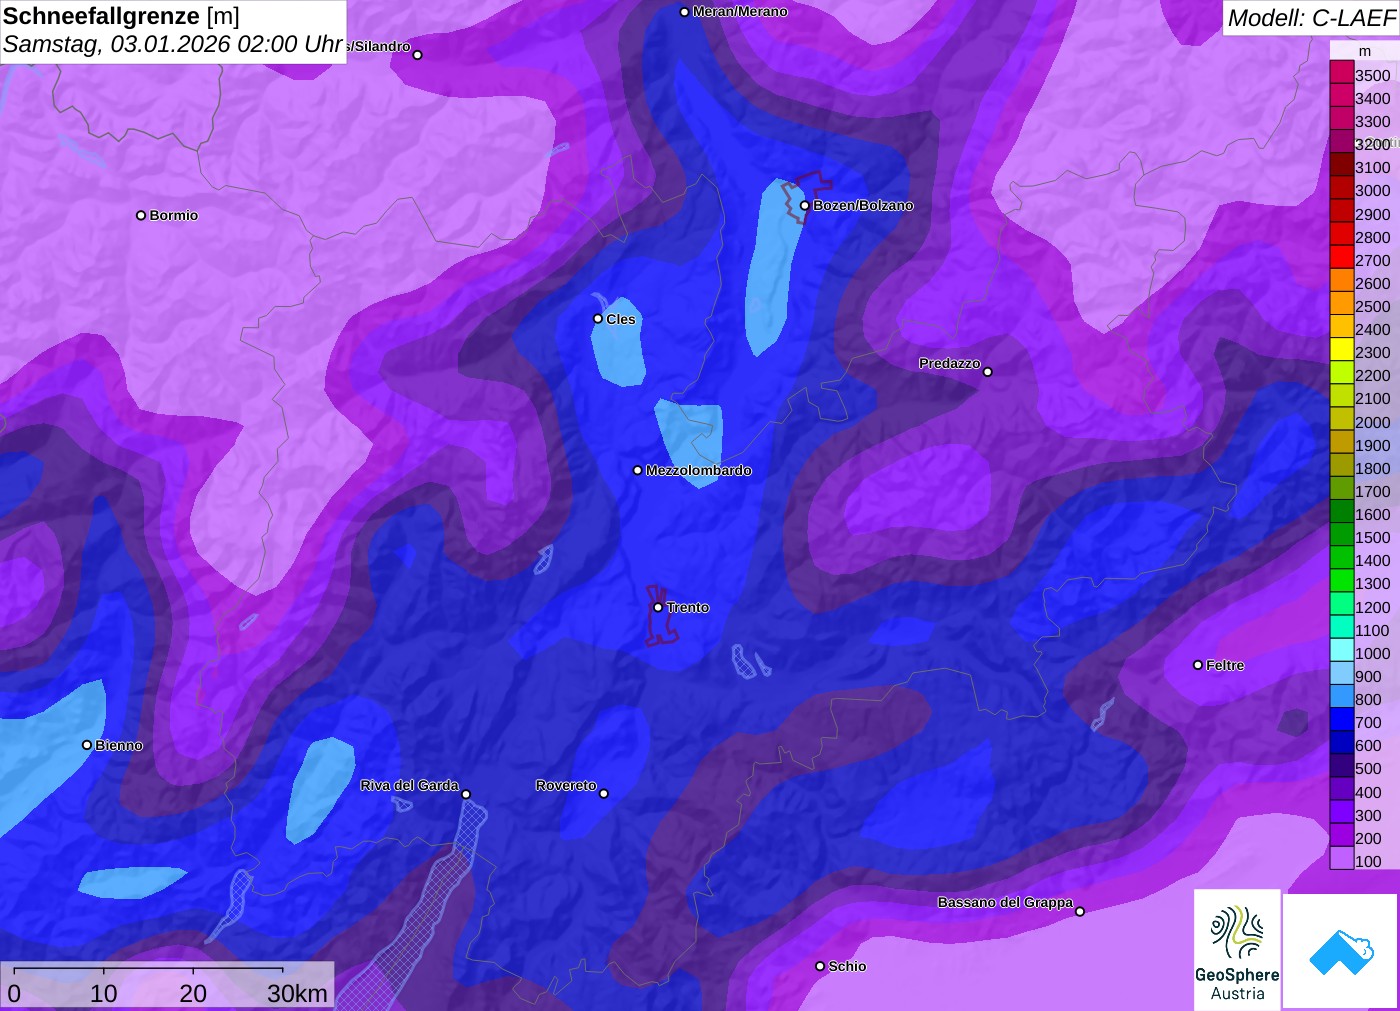Click the 30km scale bar label
The width and height of the screenshot is (1400, 1011).
[298, 993]
